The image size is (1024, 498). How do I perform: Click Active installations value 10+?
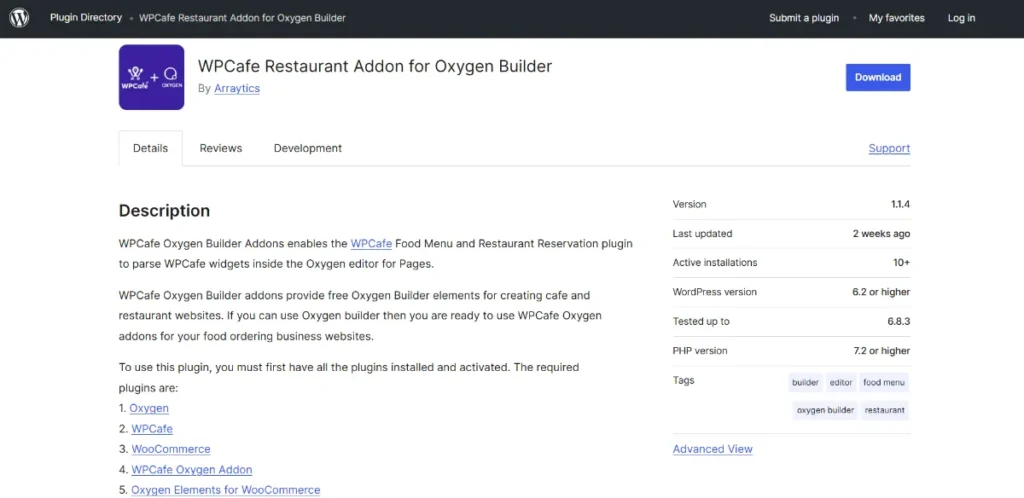pos(903,262)
